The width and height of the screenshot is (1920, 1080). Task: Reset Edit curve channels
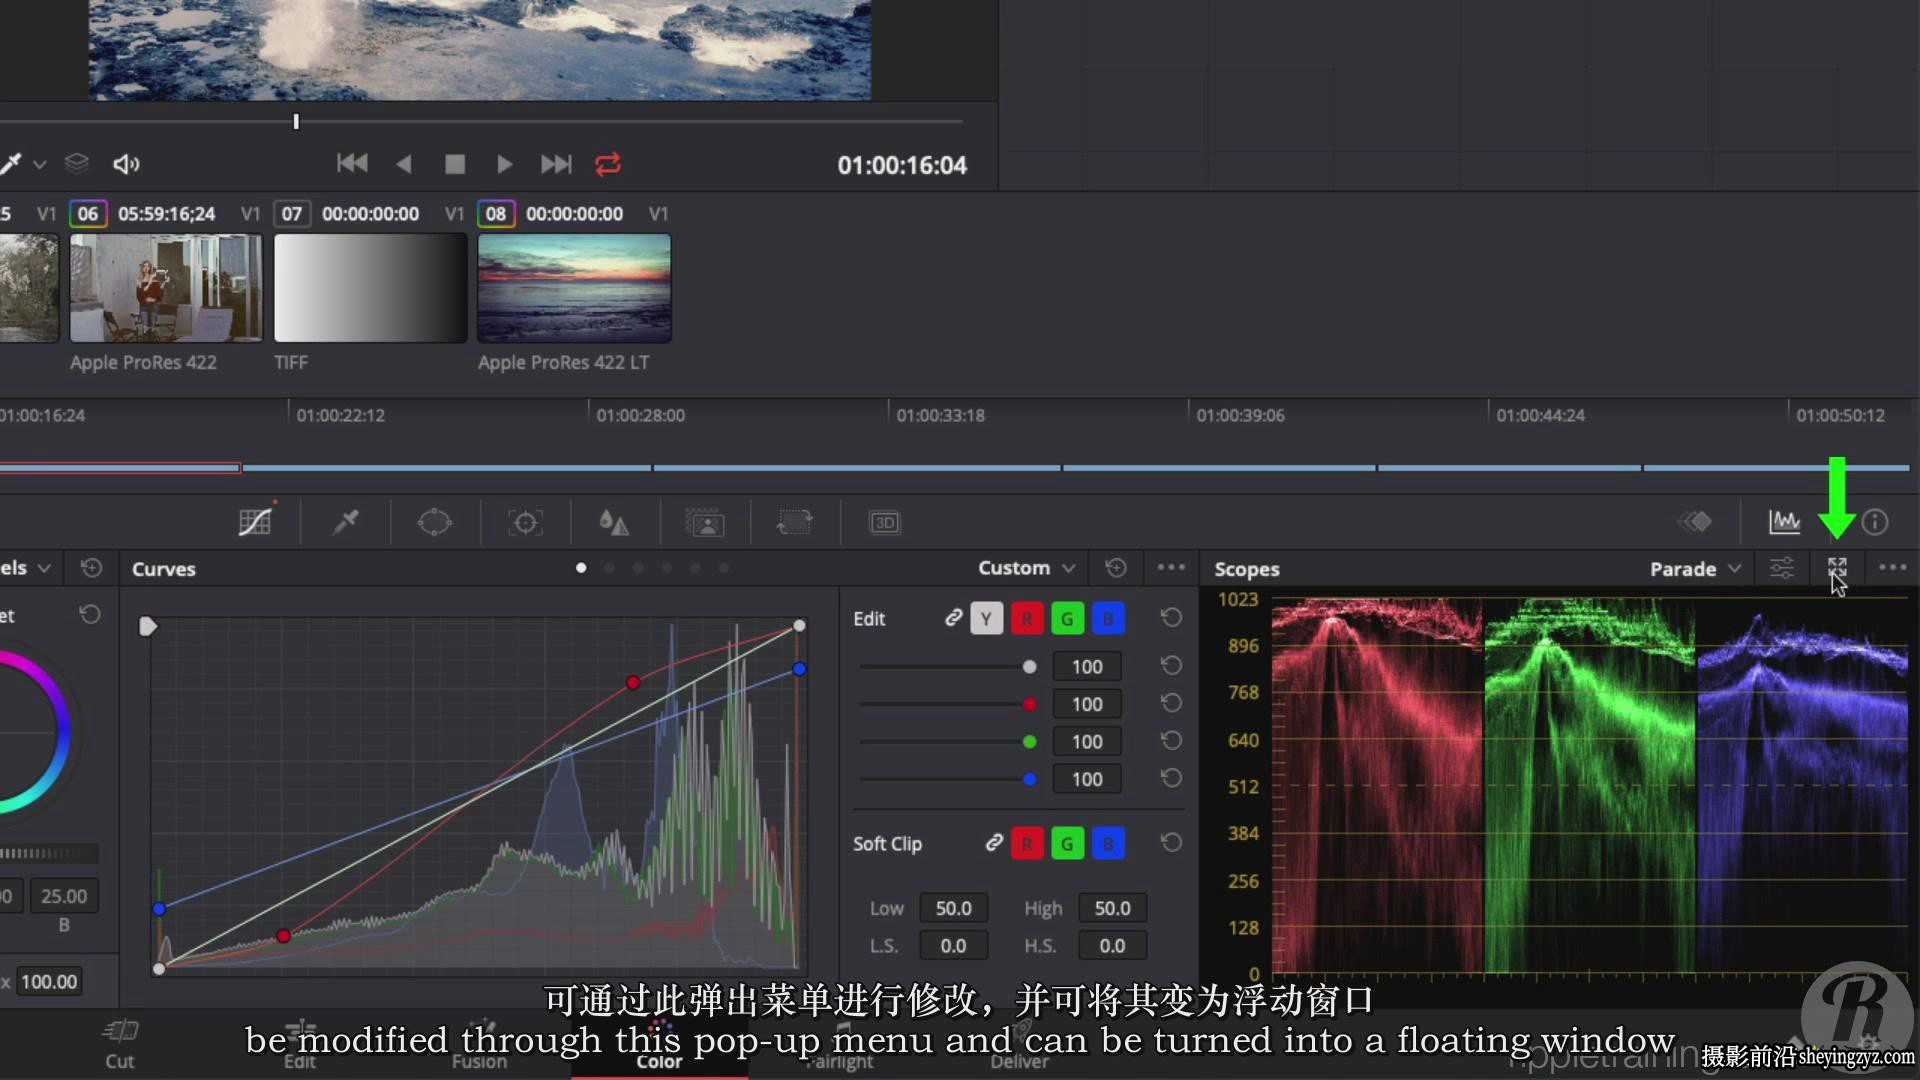point(1171,618)
